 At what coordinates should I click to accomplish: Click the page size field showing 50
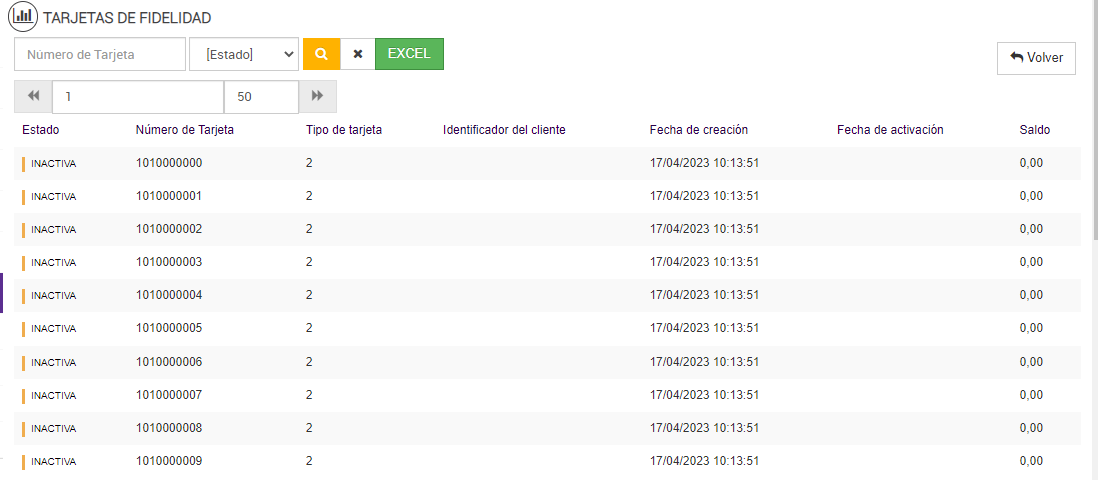click(261, 97)
